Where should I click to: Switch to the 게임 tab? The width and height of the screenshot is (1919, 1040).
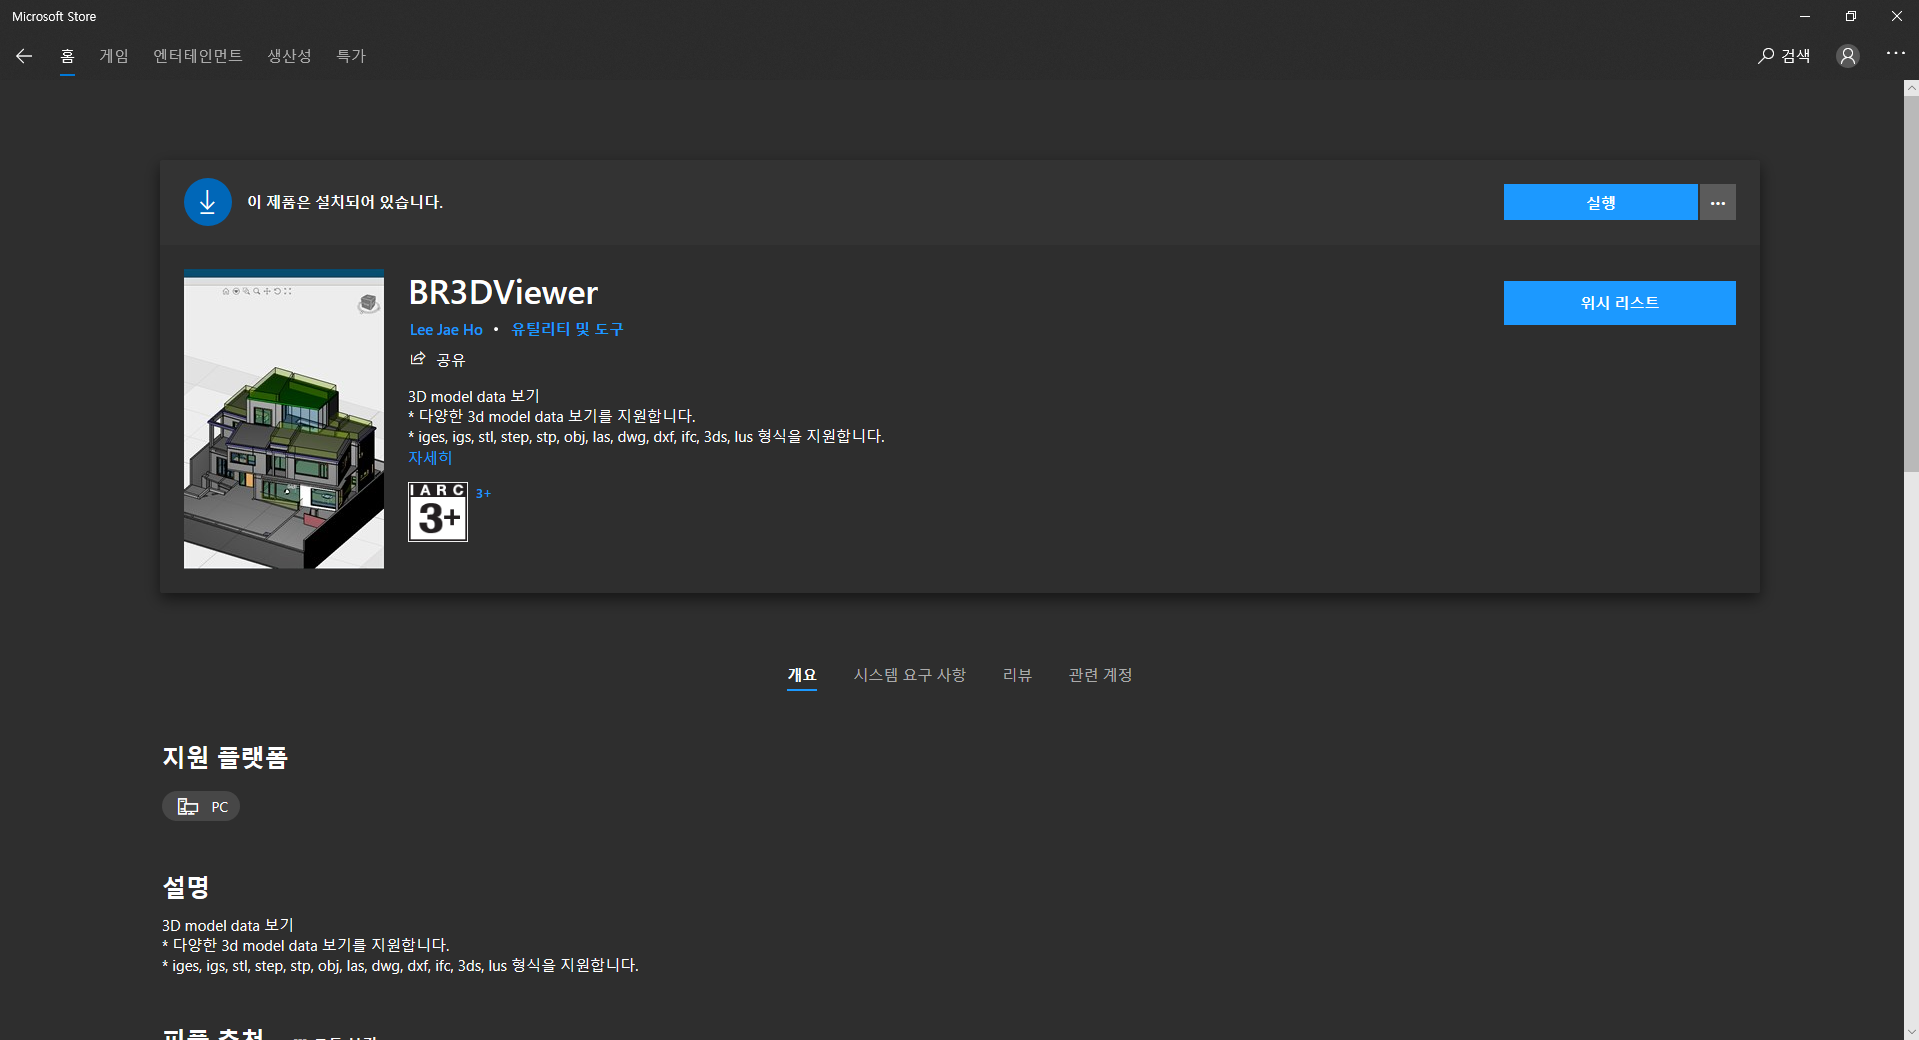tap(114, 56)
